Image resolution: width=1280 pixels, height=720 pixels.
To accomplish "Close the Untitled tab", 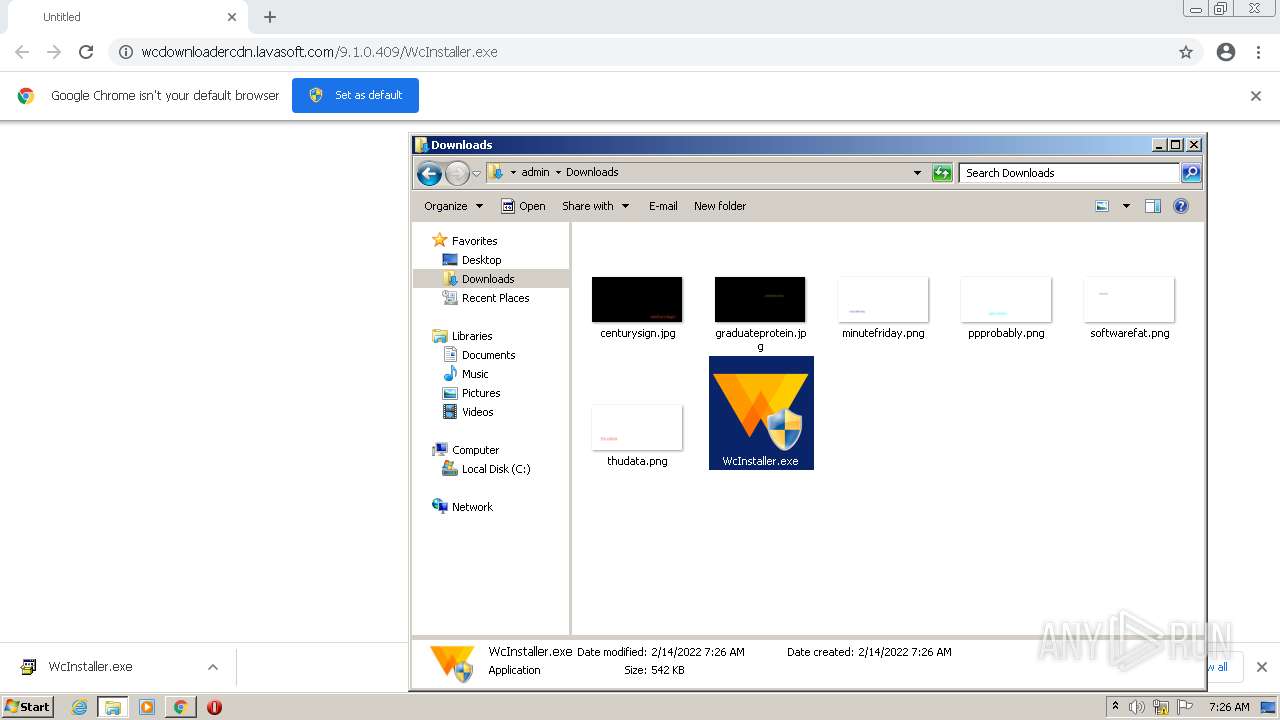I will point(232,17).
